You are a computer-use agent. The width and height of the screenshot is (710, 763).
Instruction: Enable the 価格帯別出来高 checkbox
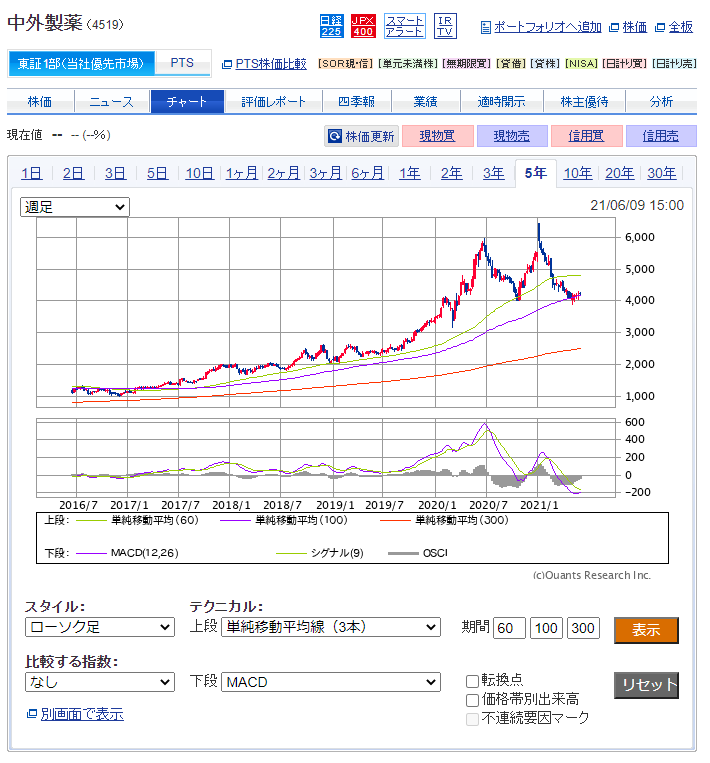click(472, 700)
